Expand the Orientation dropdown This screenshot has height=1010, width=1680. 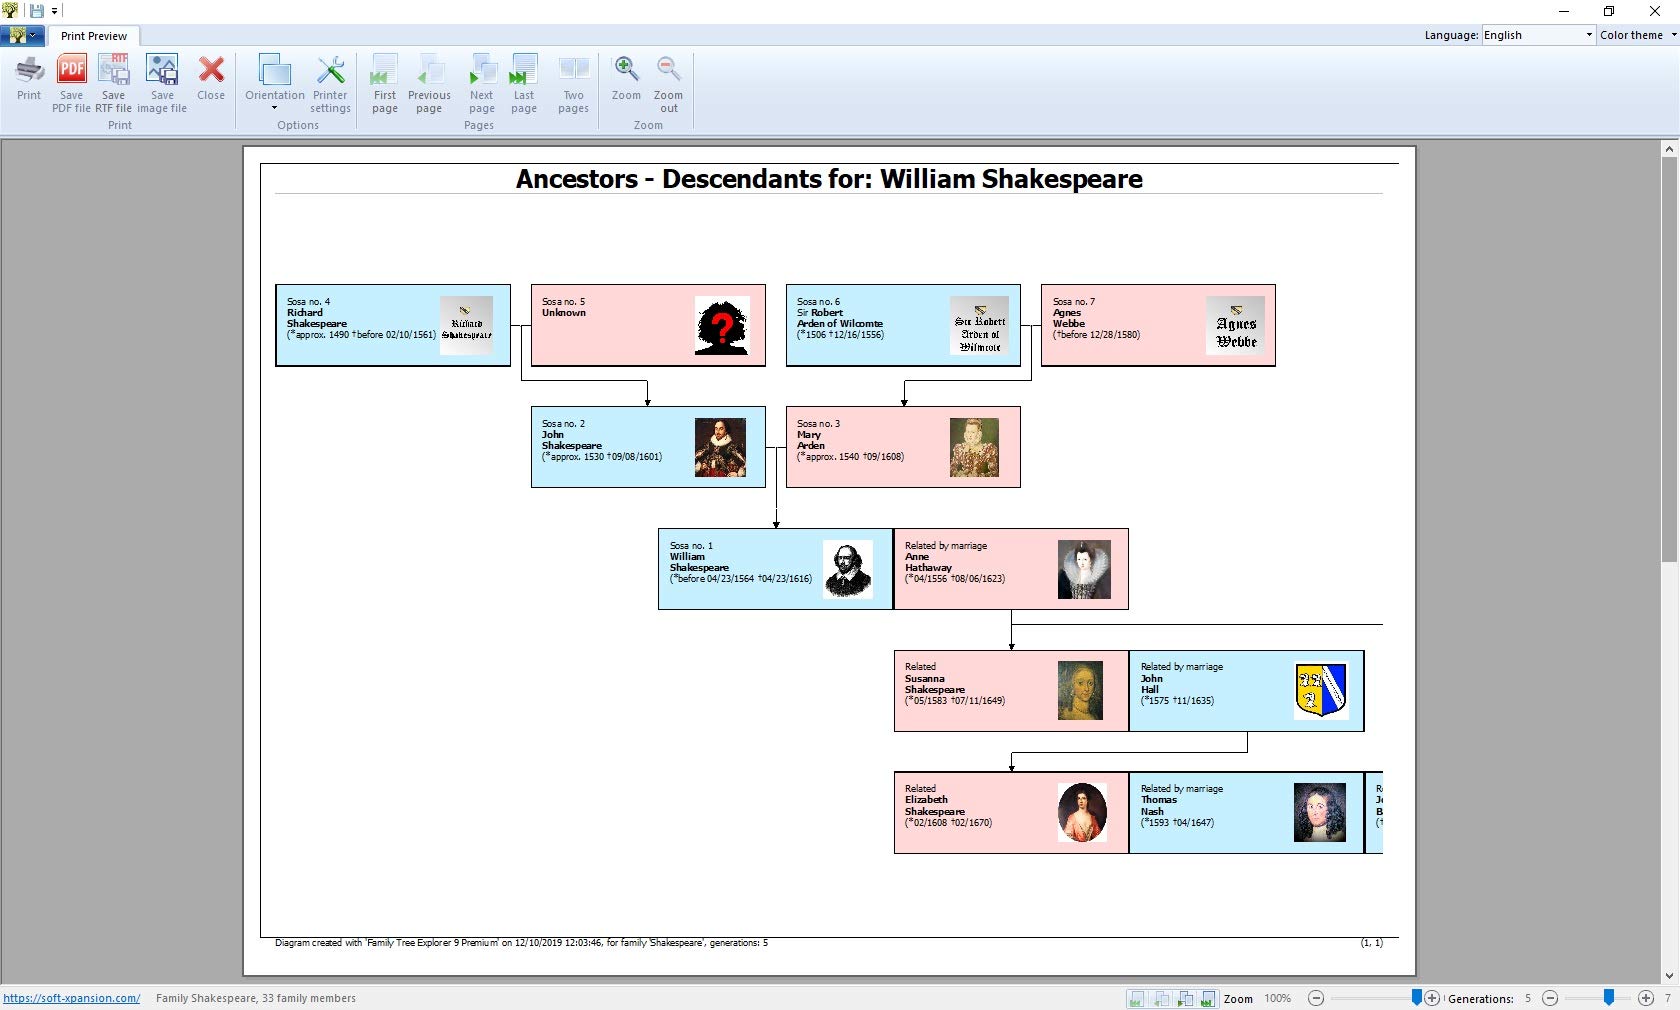pos(274,82)
